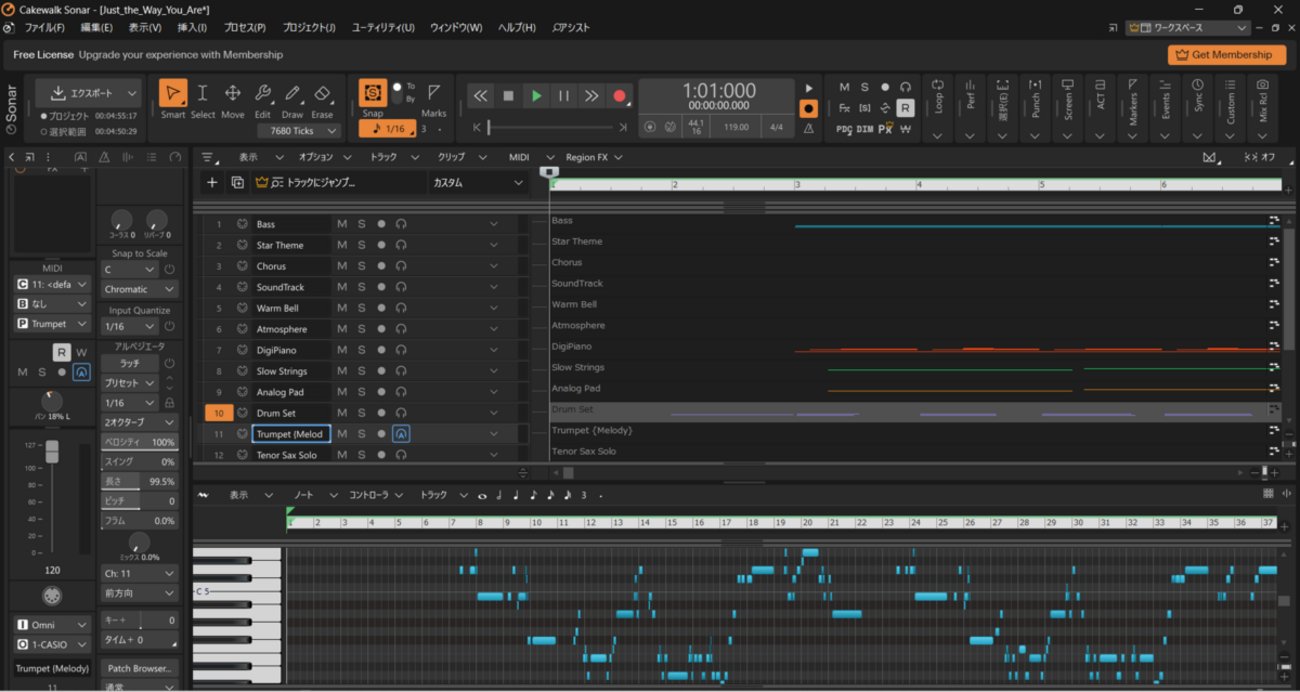Toggle input echo on Trumpet (Melody) track
Screen dimensions: 1300x692
401,434
